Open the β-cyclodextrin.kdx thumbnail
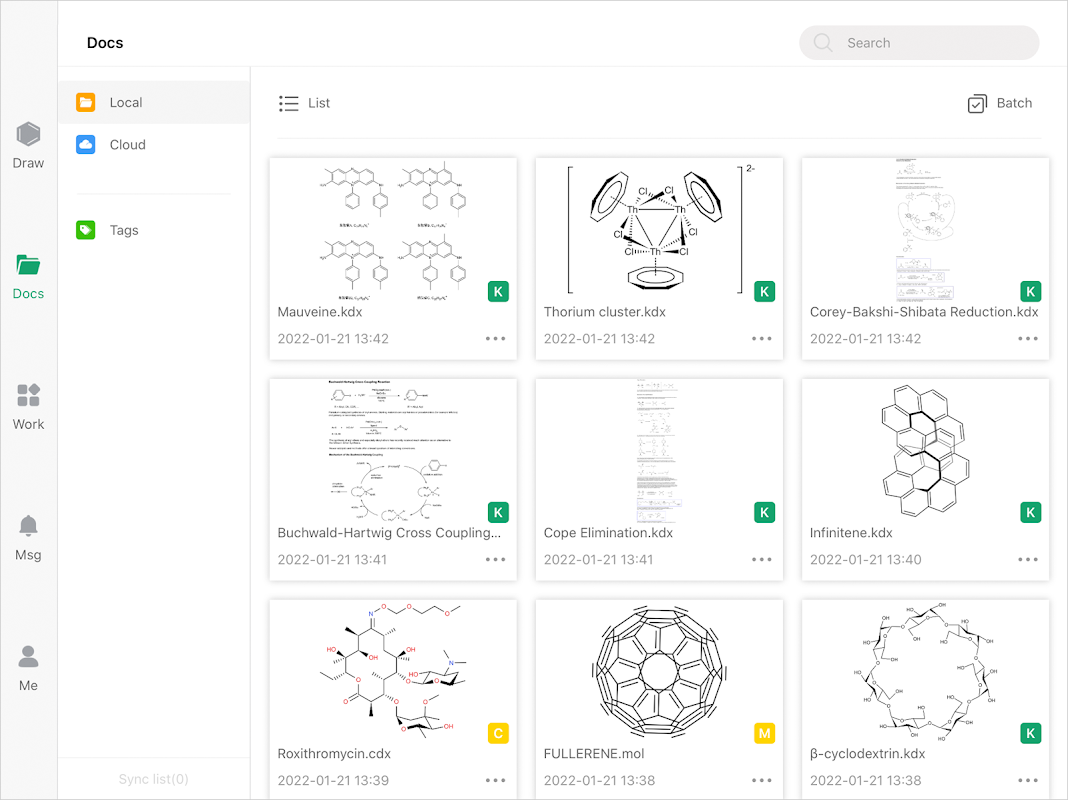1068x800 pixels. [x=925, y=672]
